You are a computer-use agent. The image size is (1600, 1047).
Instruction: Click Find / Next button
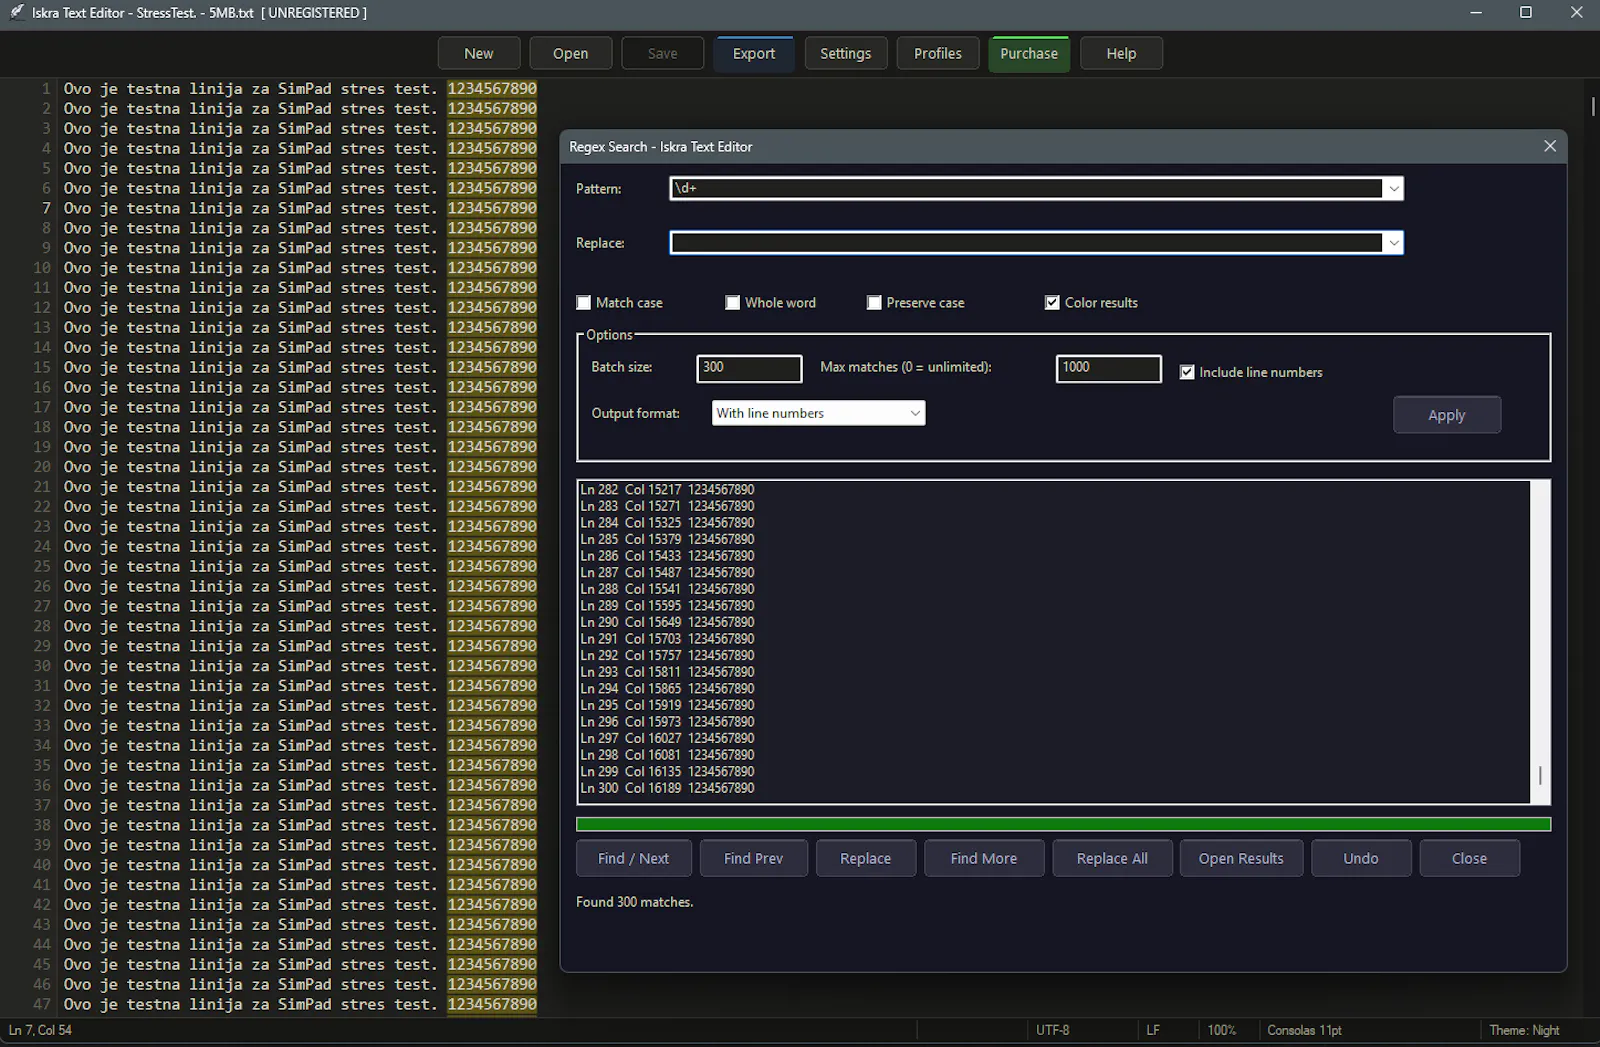click(633, 858)
